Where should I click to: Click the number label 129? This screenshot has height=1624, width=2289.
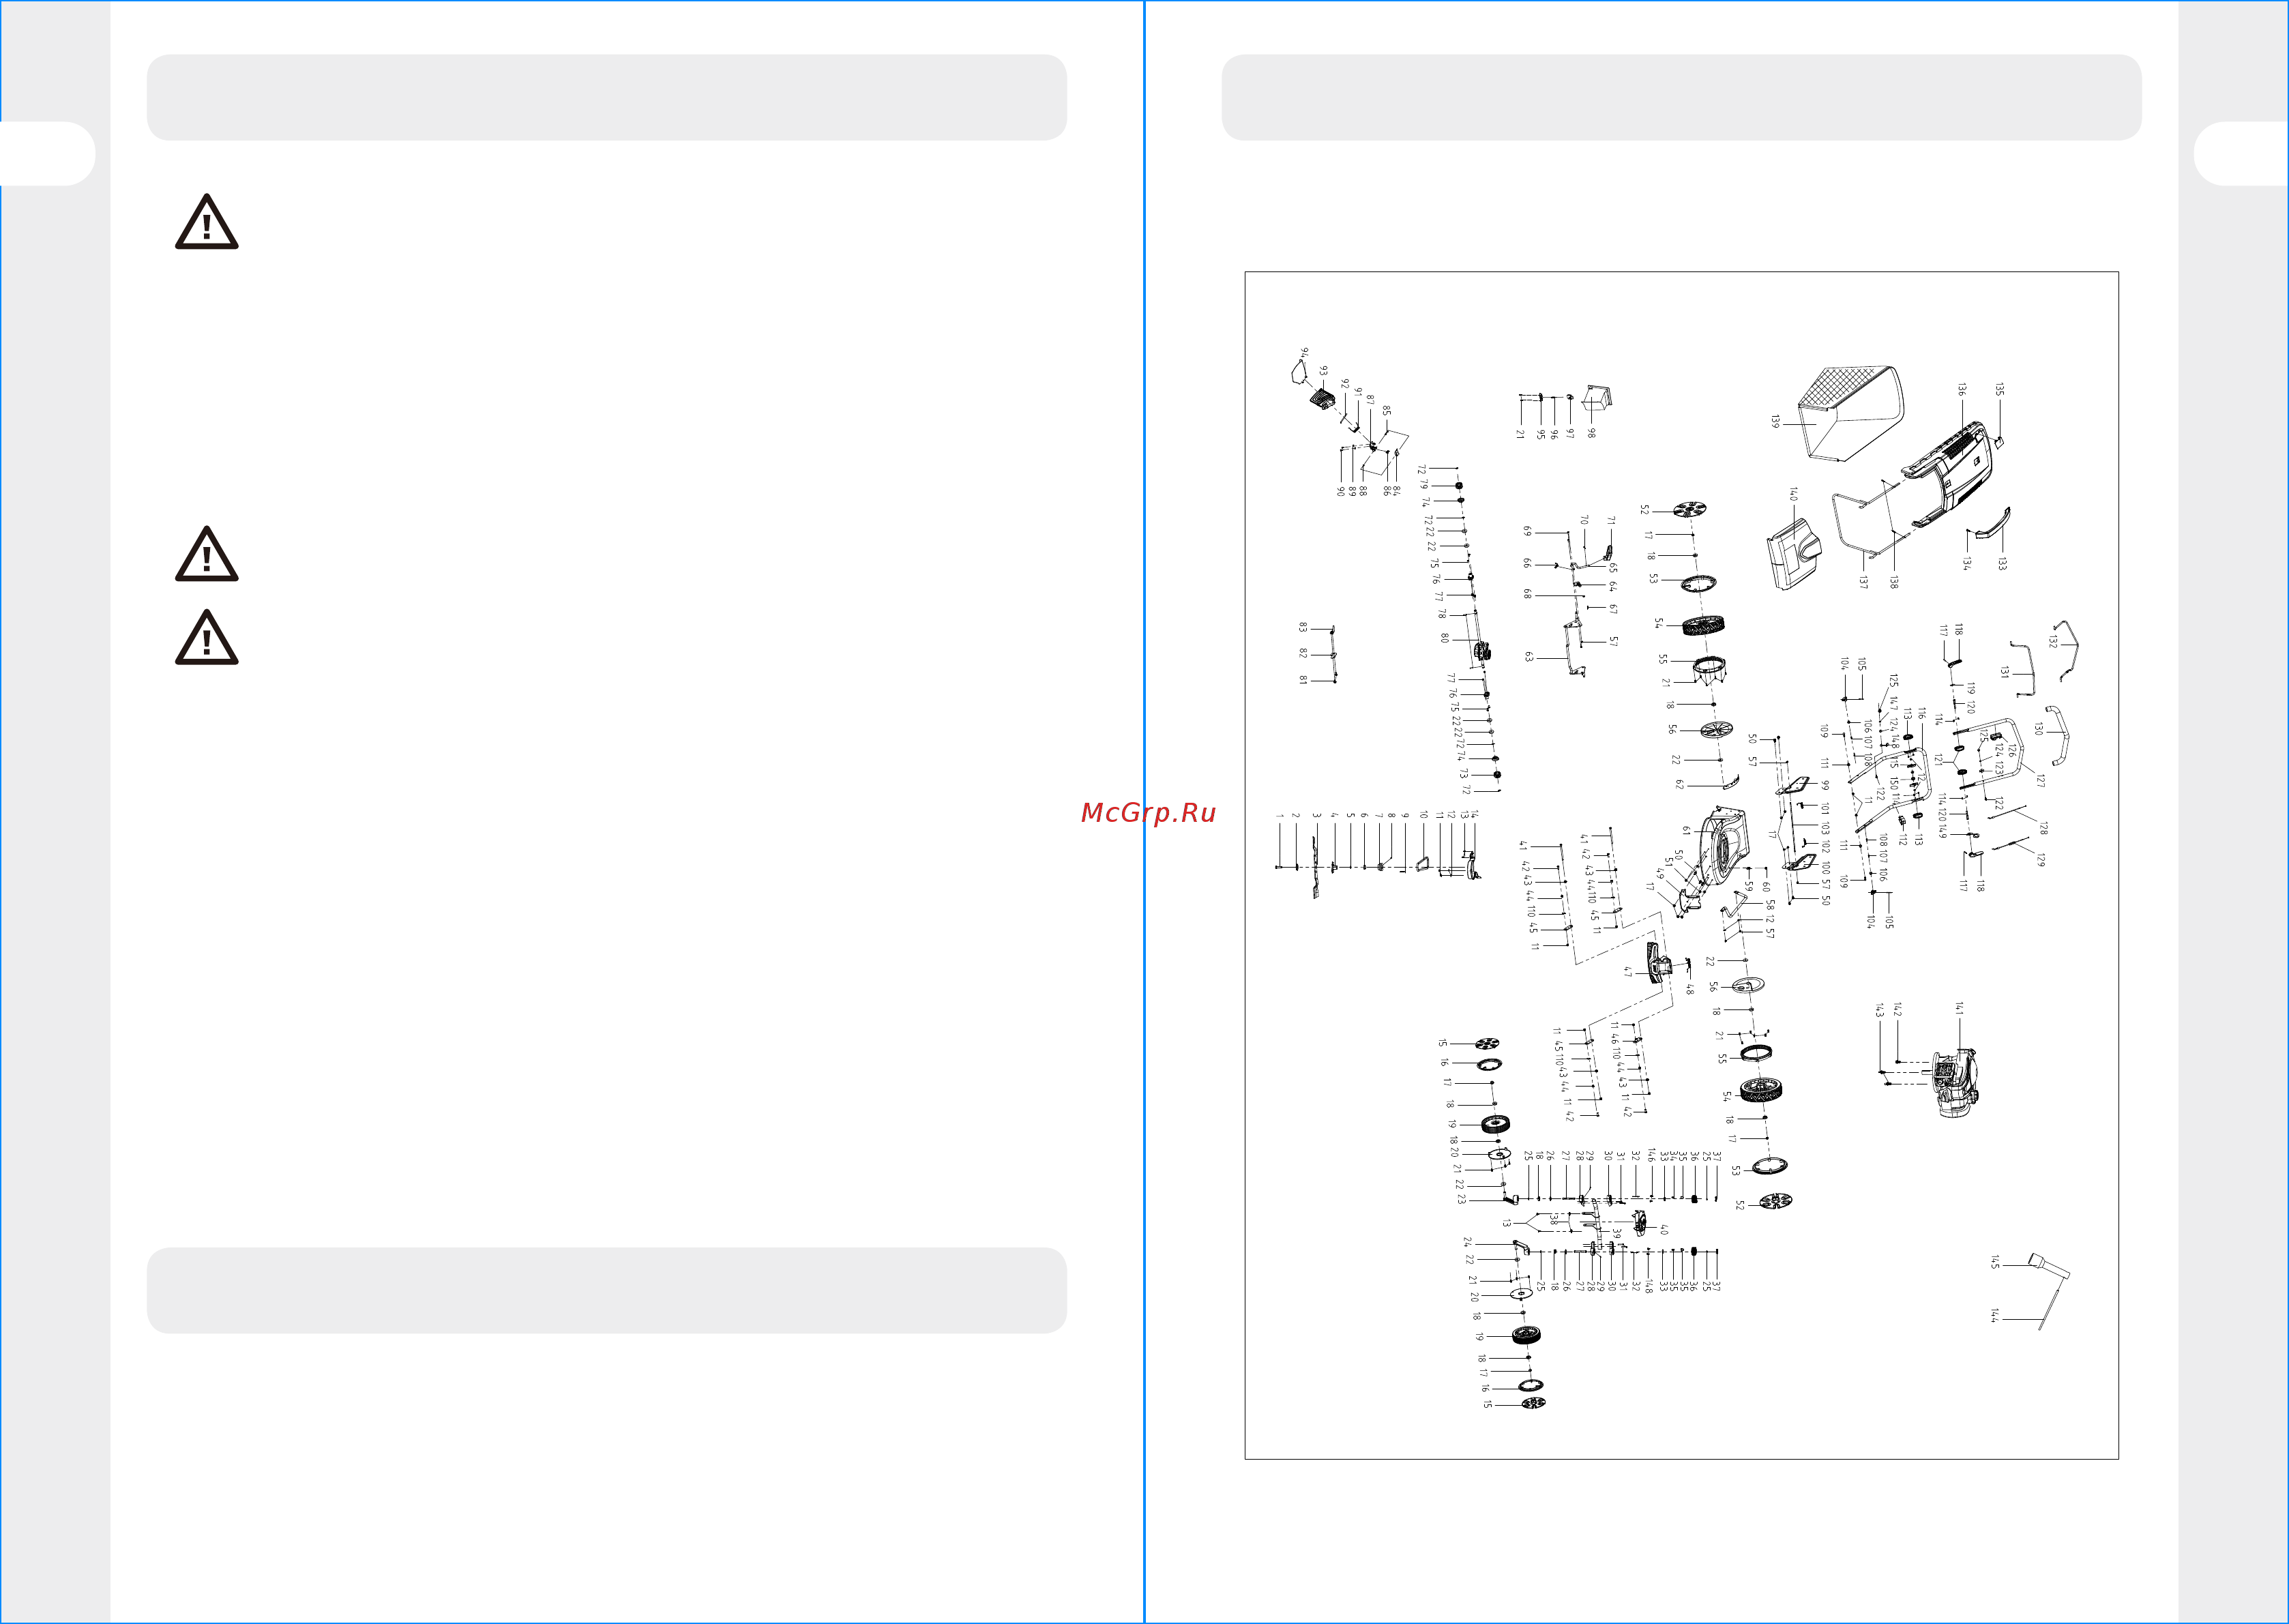coord(2040,859)
